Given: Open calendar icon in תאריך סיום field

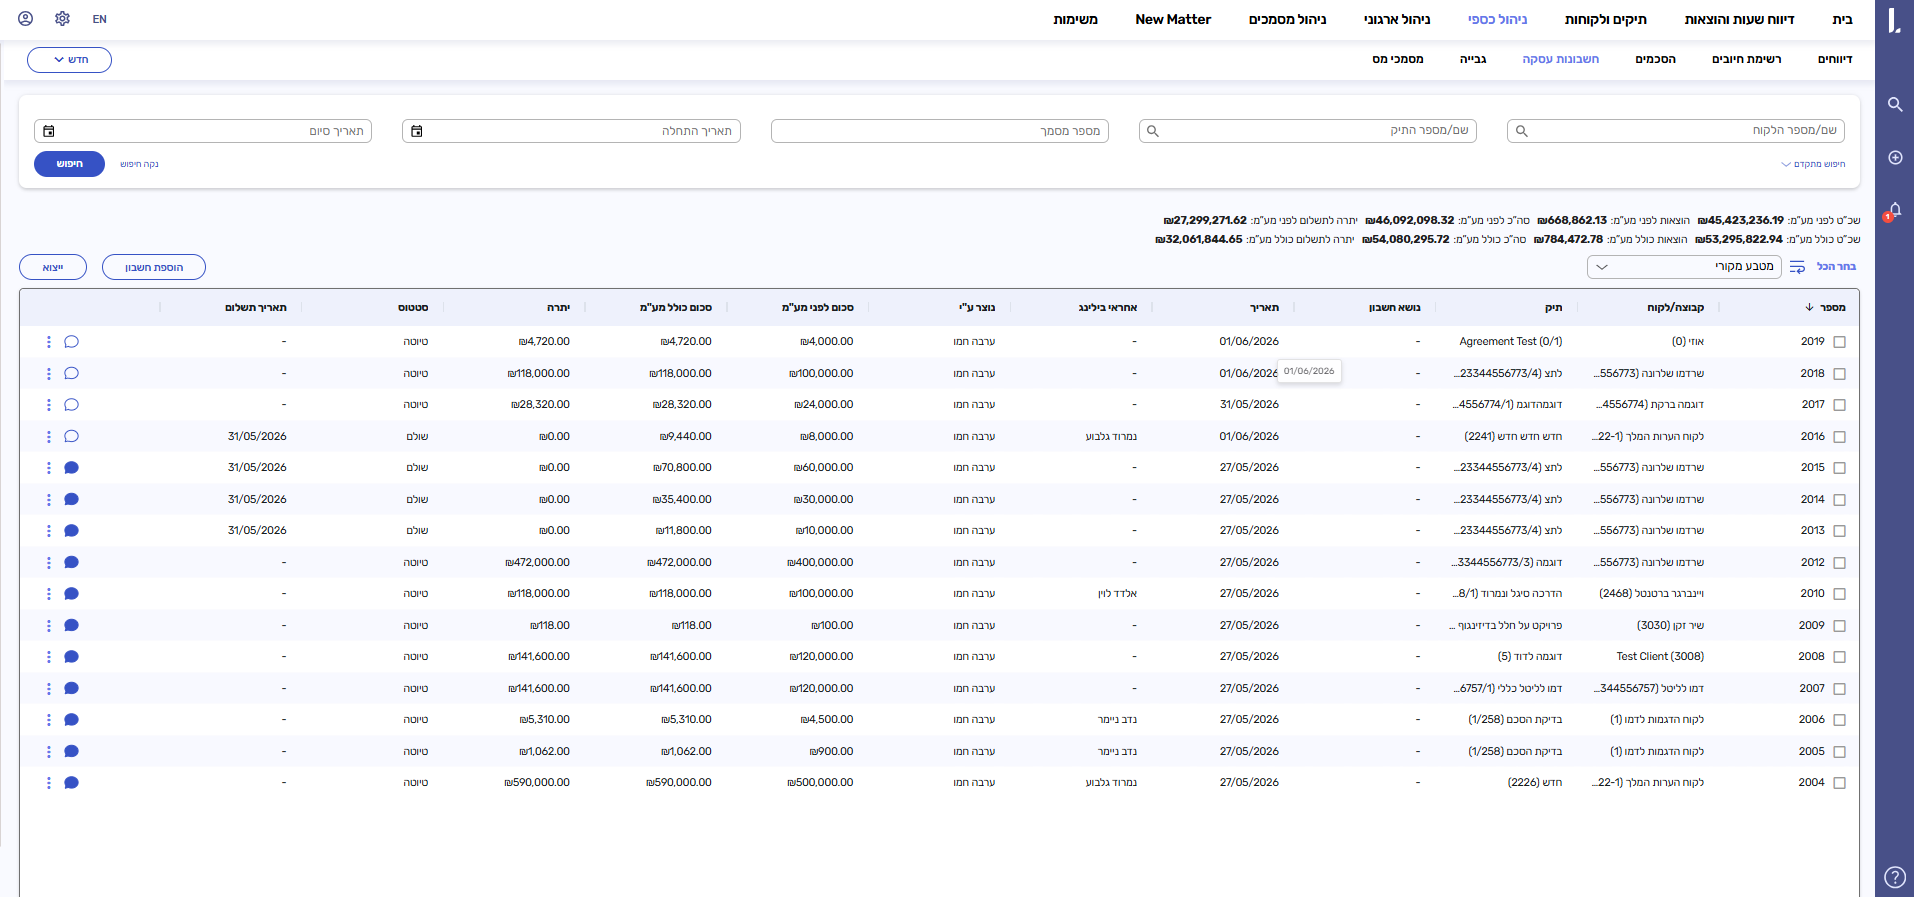Looking at the screenshot, I should [49, 131].
